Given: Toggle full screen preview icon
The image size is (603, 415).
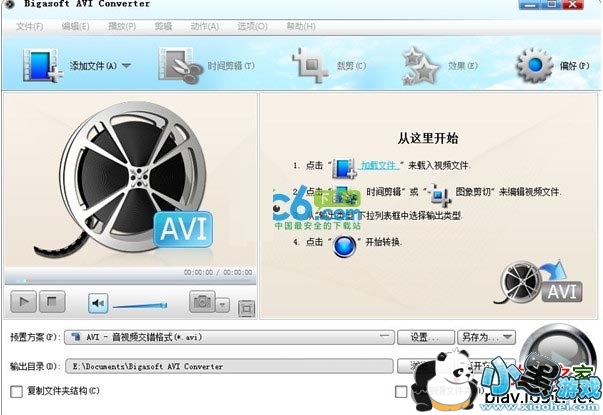Looking at the screenshot, I should (x=247, y=308).
